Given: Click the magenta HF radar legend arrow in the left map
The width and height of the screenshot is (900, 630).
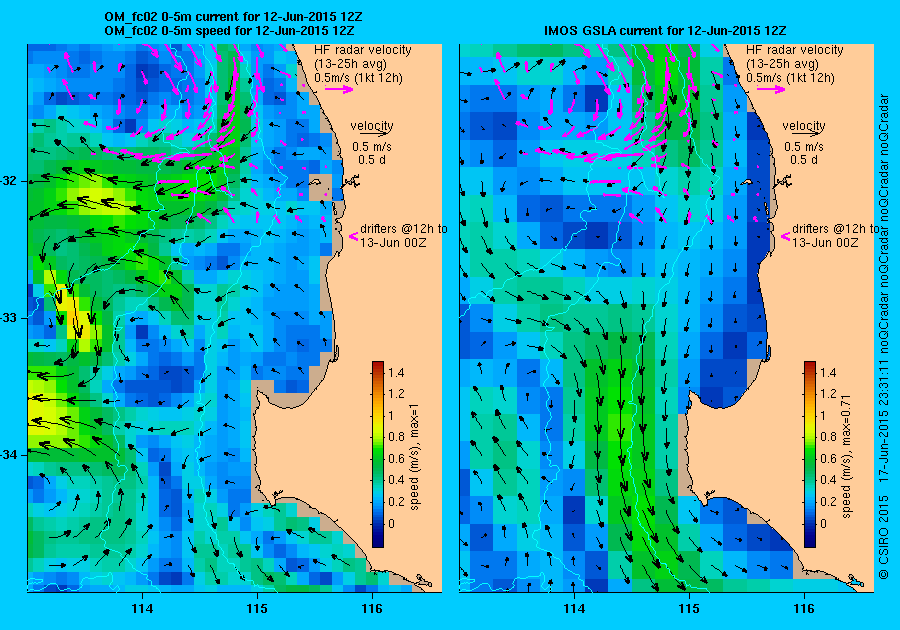Looking at the screenshot, I should click(339, 88).
